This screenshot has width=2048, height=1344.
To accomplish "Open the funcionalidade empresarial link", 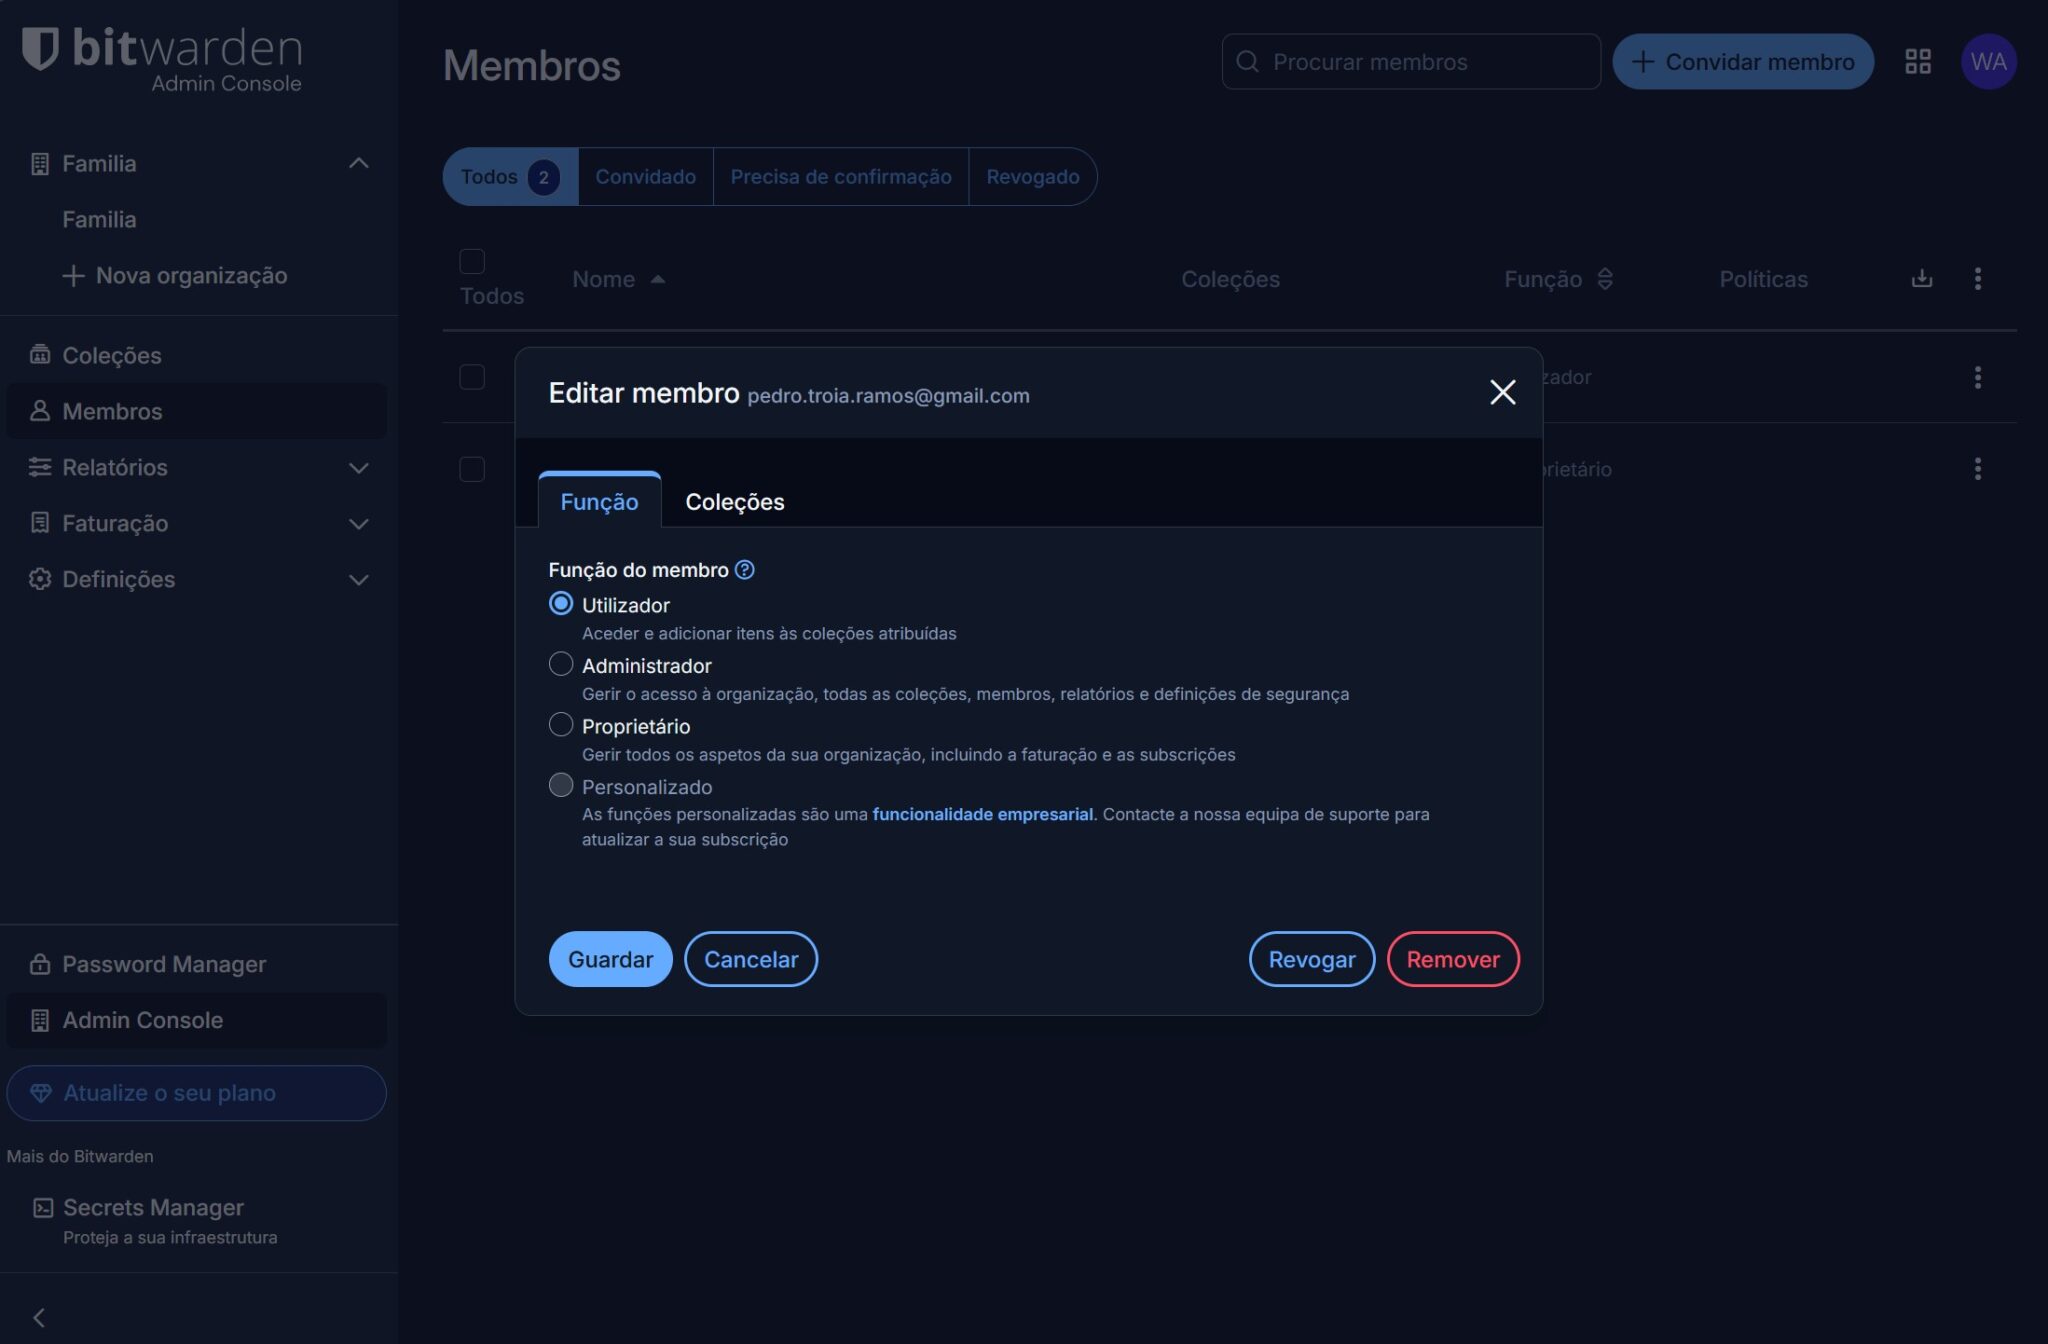I will click(x=982, y=814).
